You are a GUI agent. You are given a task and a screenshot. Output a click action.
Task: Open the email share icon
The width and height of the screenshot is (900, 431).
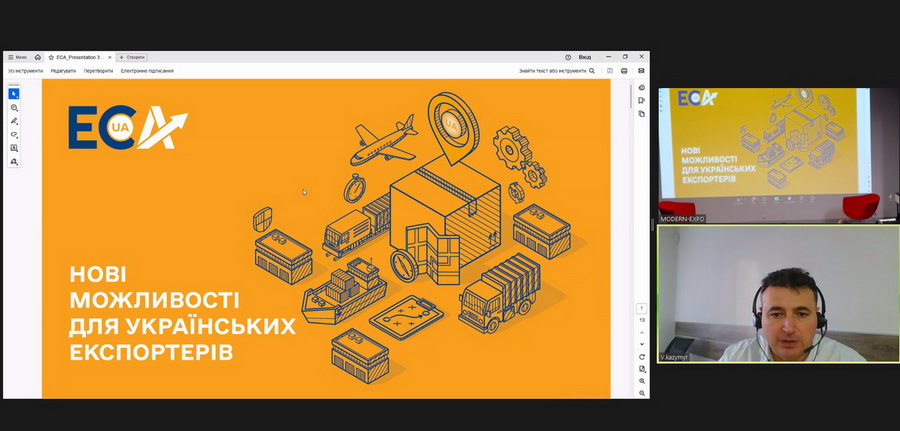point(641,71)
